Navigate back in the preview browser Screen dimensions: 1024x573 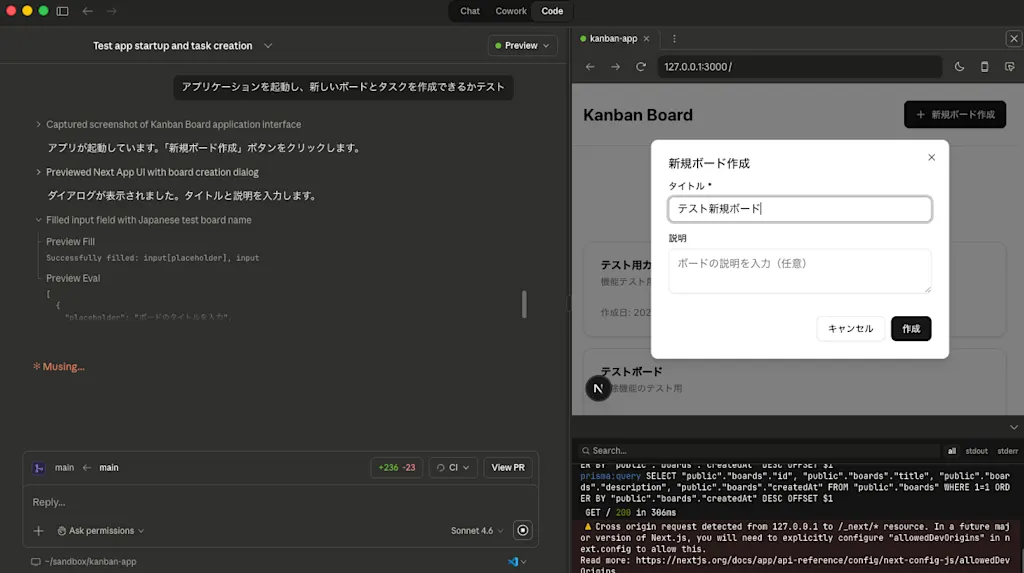click(x=590, y=67)
